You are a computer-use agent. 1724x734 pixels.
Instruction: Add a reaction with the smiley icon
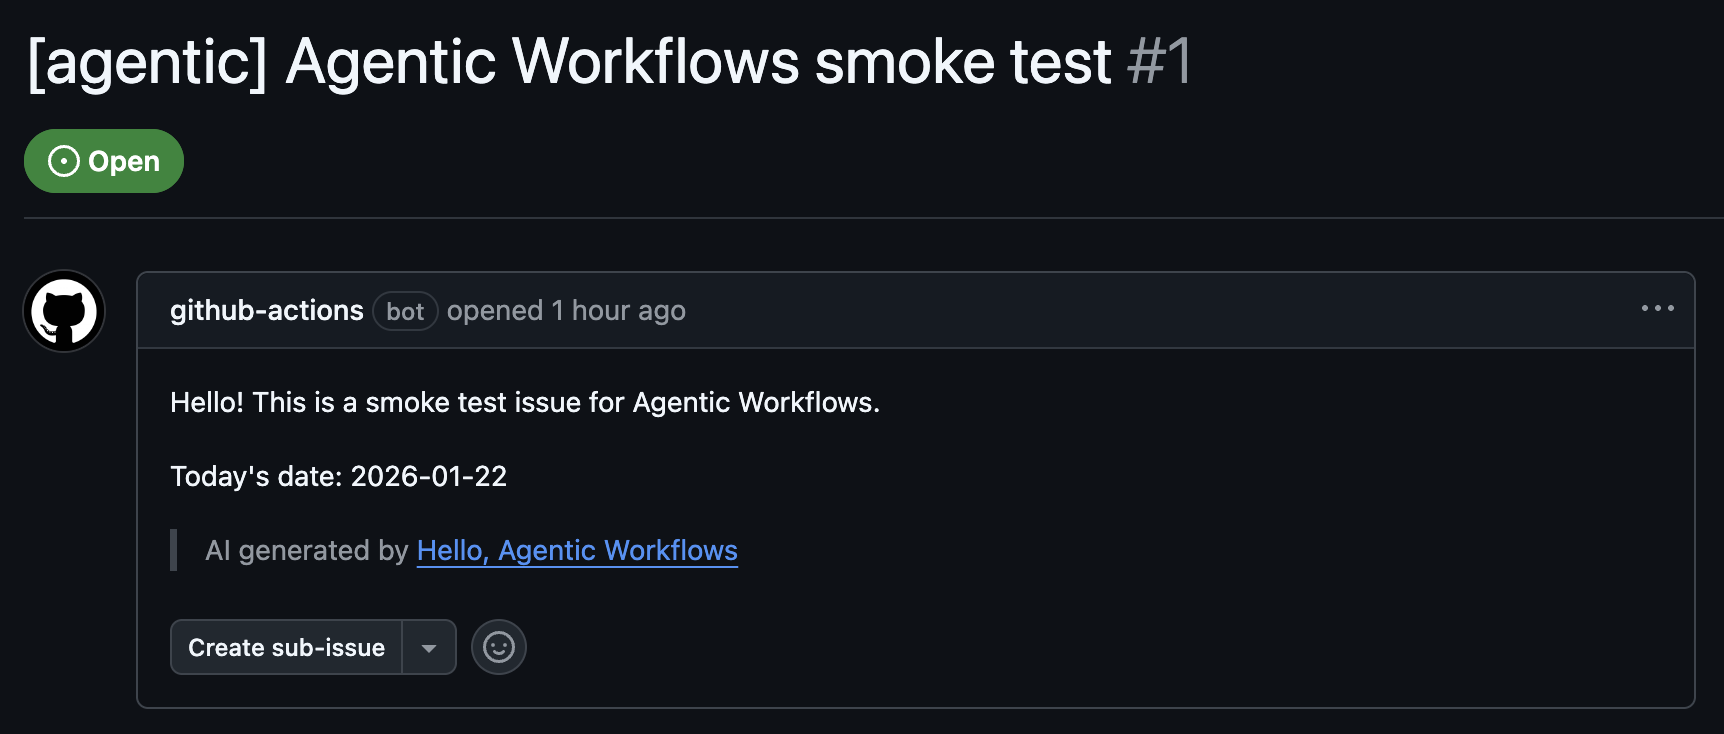pyautogui.click(x=499, y=648)
